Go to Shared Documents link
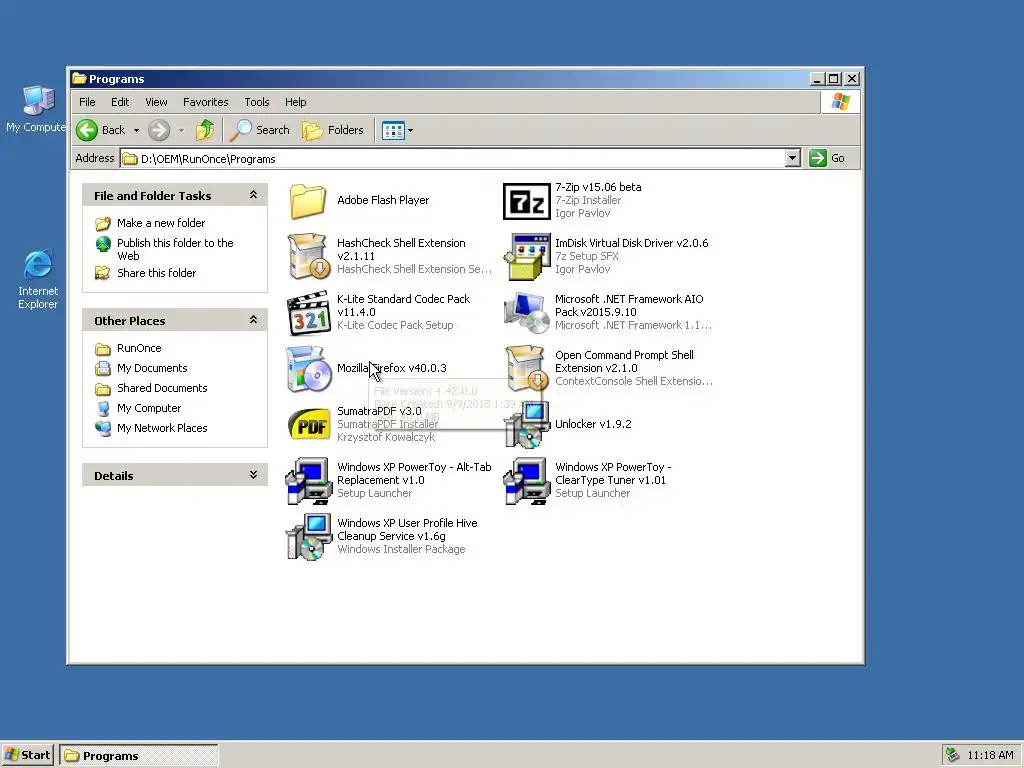 [x=162, y=388]
